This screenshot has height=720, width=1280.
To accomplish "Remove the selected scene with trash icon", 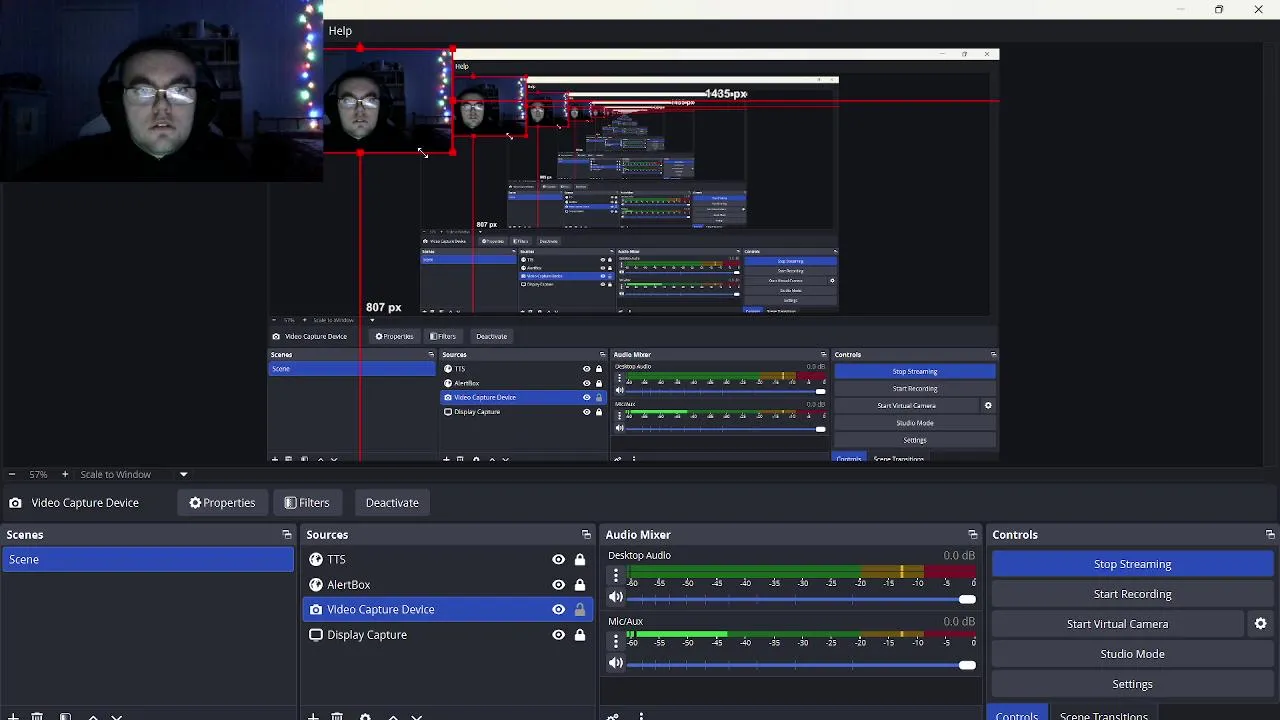I will tap(37, 716).
